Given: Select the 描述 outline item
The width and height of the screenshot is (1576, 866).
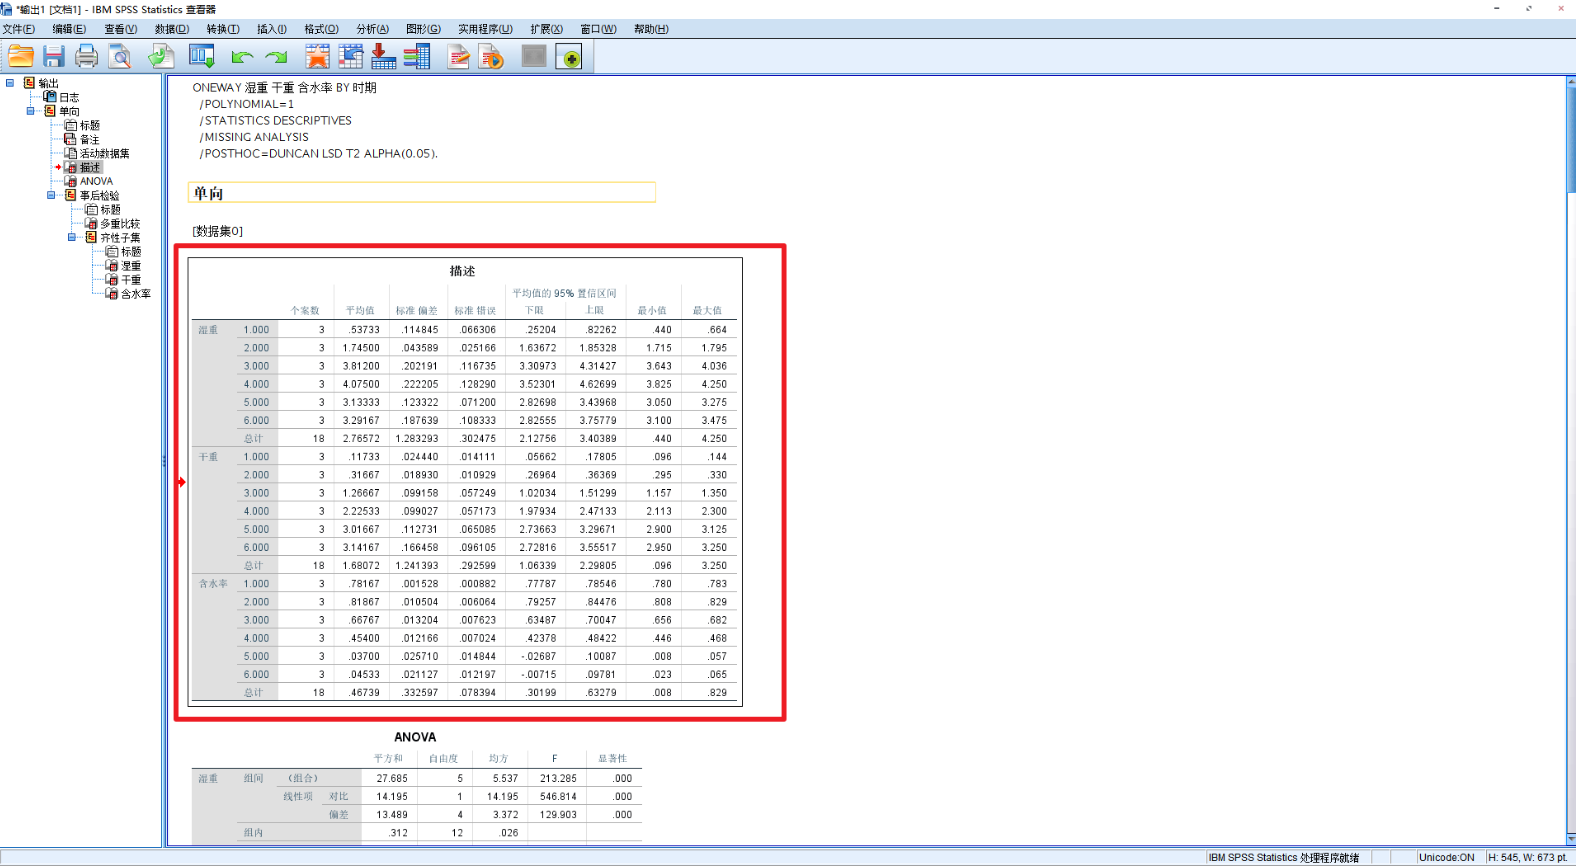Looking at the screenshot, I should 90,167.
